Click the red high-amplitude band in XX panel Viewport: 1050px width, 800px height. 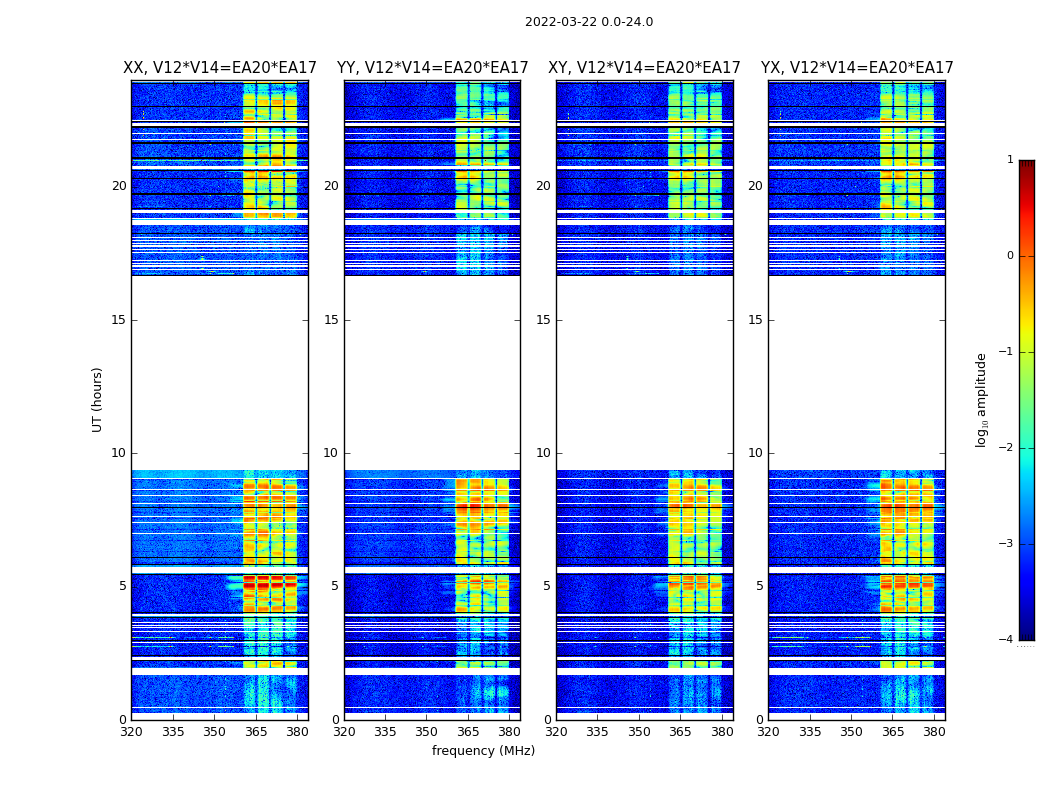click(270, 584)
